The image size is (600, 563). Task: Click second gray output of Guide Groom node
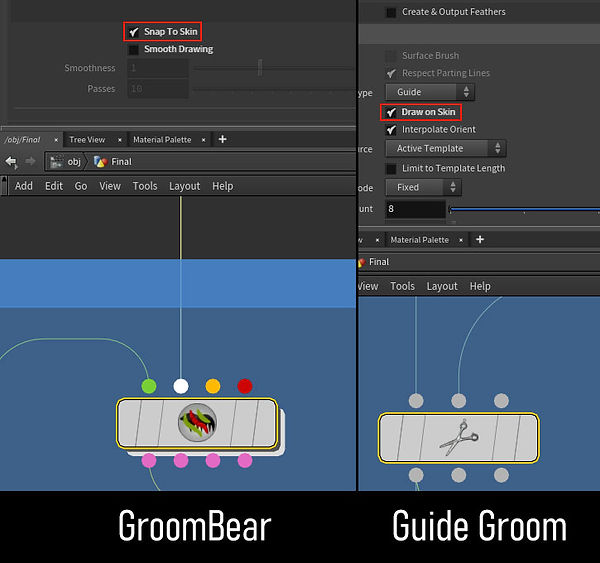(x=459, y=475)
